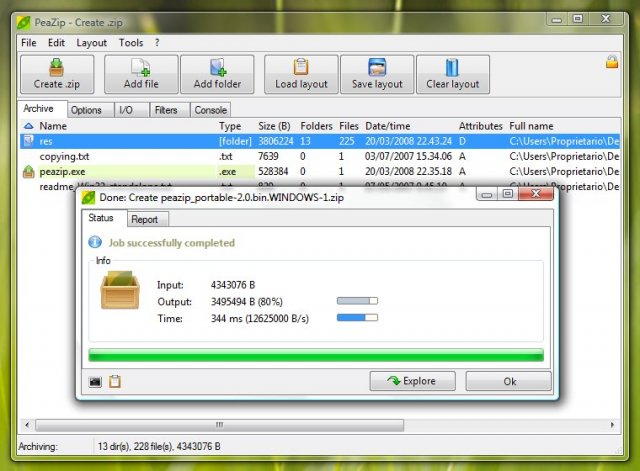
Task: Click input value 4343076 B
Action: [233, 285]
